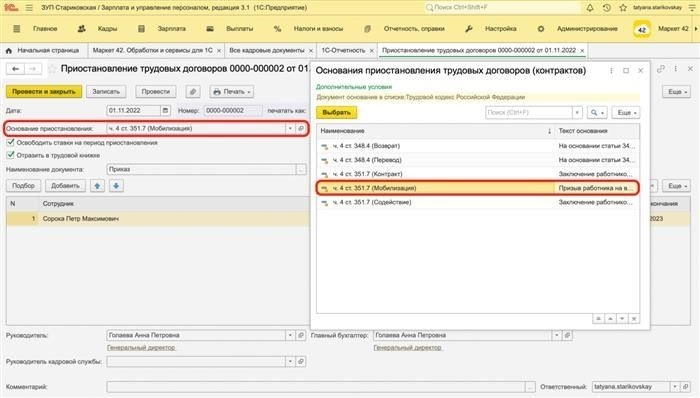Image resolution: width=700 pixels, height=398 pixels.
Task: Jump to list end in dialog
Action: 633,319
